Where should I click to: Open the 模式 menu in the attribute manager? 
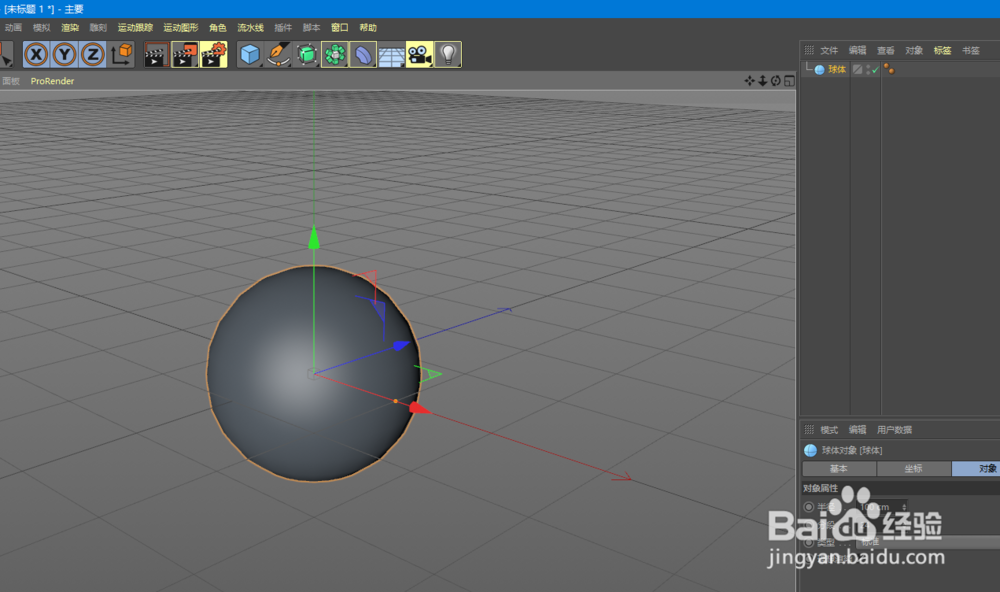[x=829, y=430]
